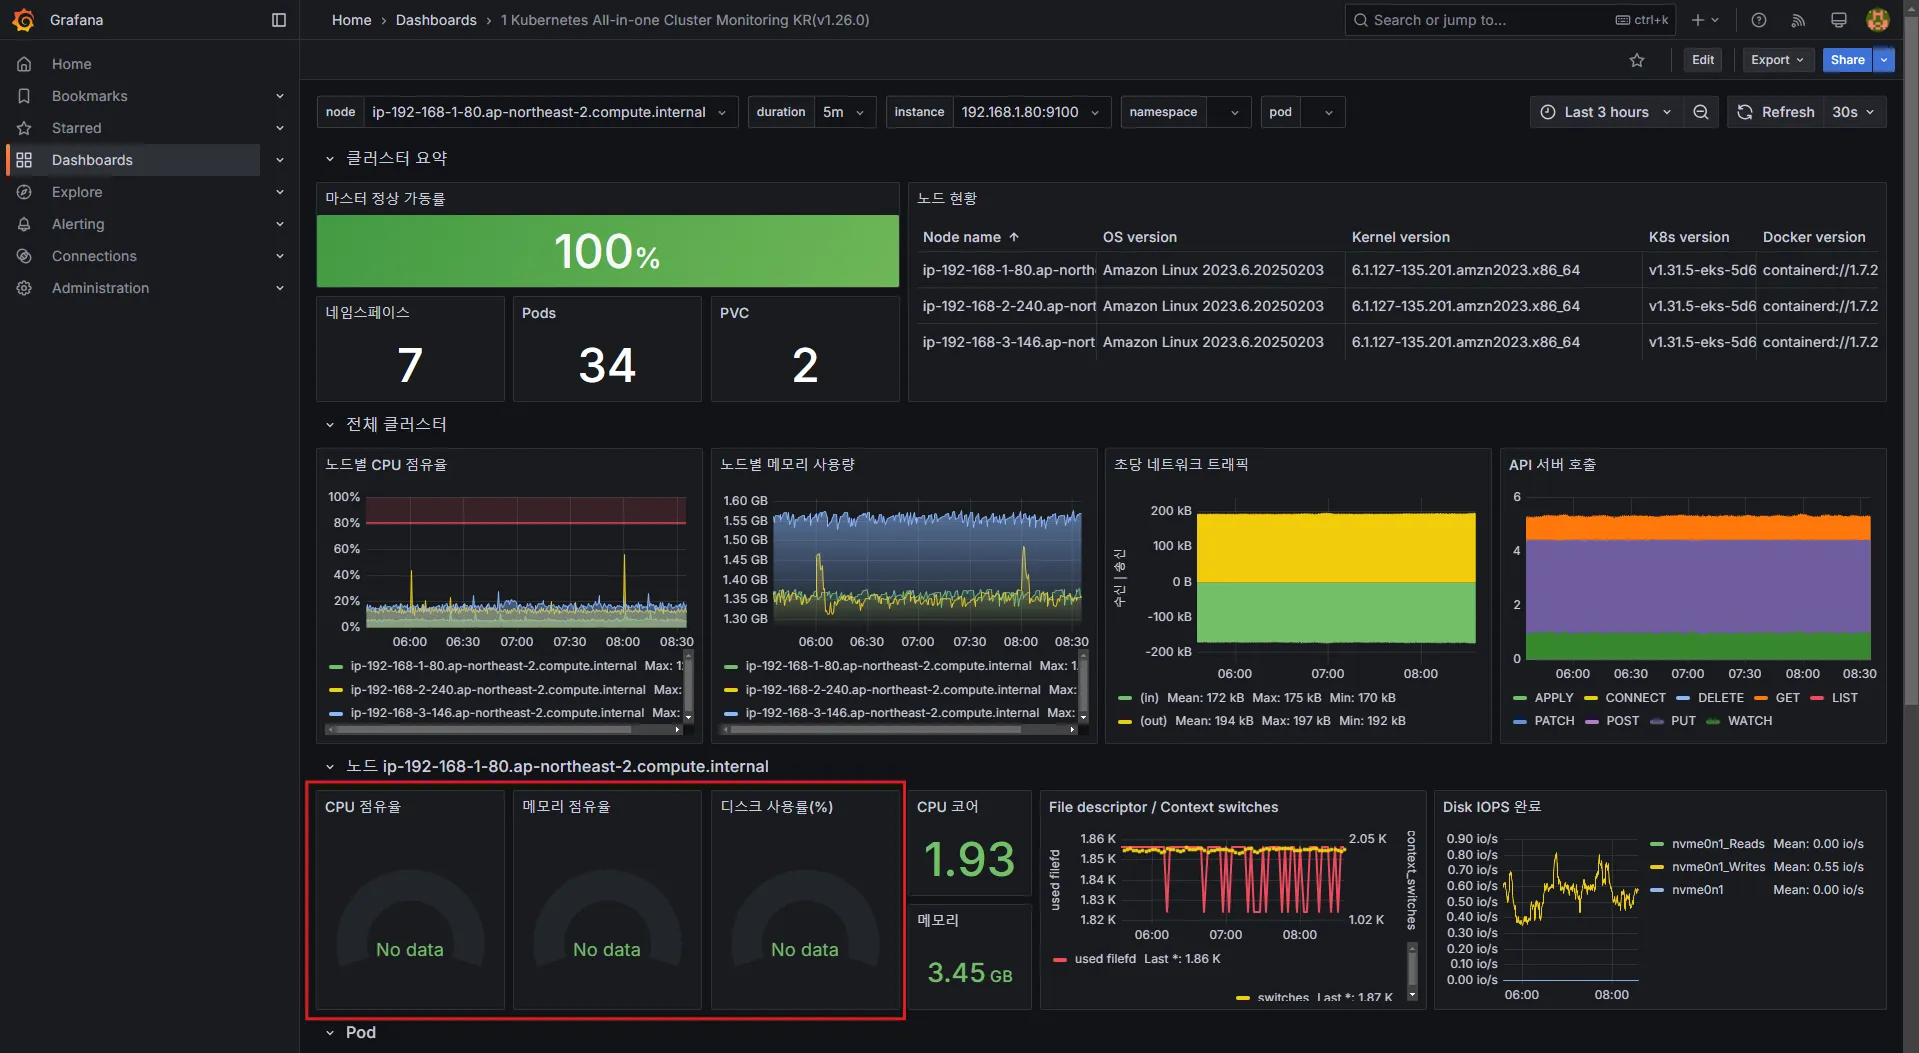Open Administration in the sidebar
The image size is (1919, 1053).
point(100,288)
